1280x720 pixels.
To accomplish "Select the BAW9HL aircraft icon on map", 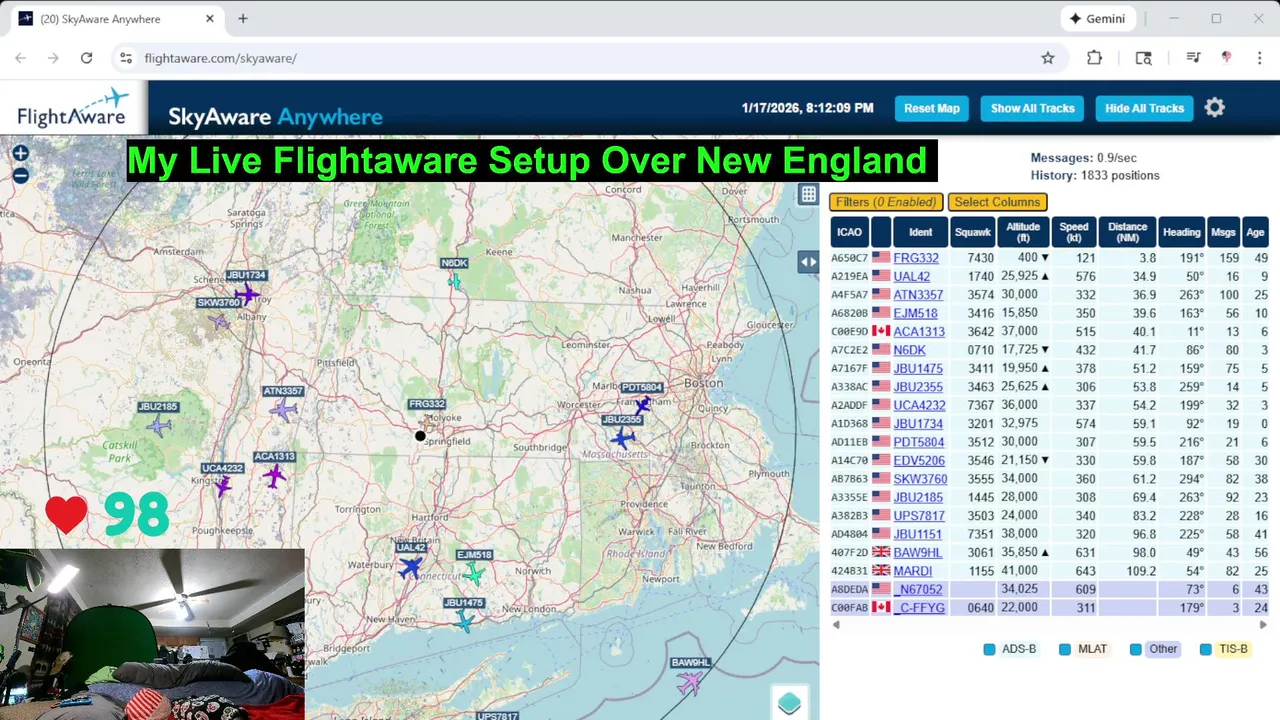I will click(x=690, y=682).
